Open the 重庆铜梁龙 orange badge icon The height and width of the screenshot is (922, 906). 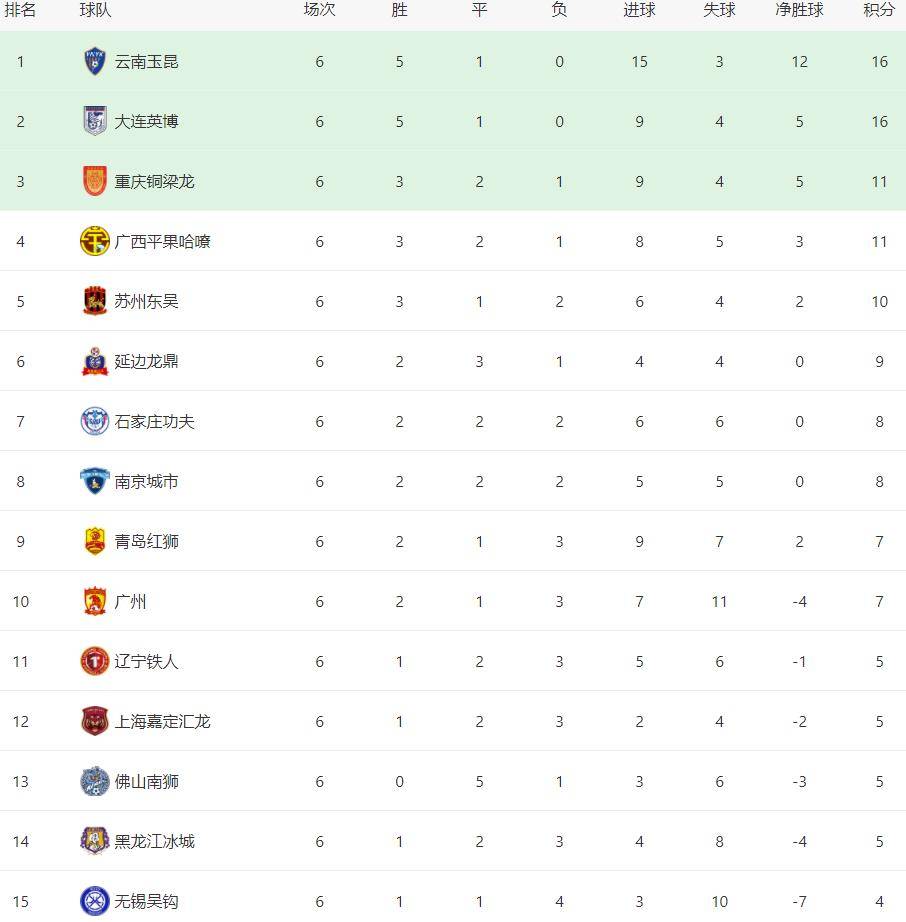click(x=95, y=181)
